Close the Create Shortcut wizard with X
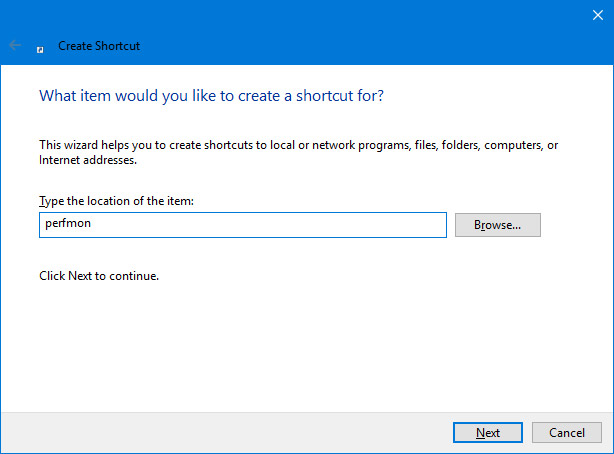The height and width of the screenshot is (454, 614). click(x=598, y=15)
